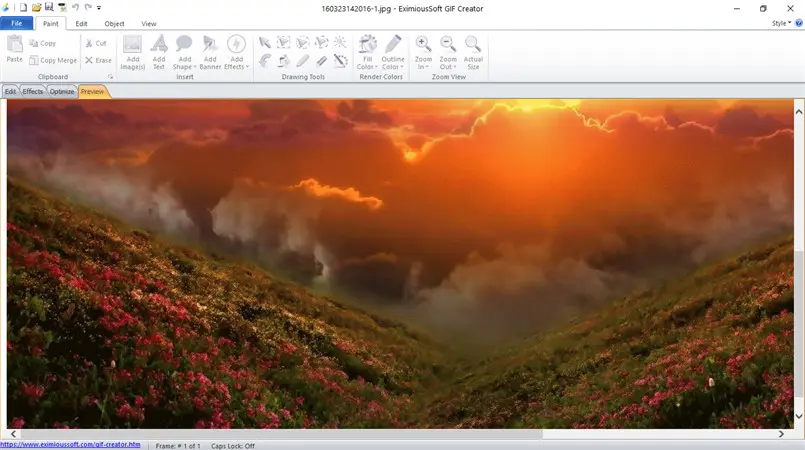
Task: Click the Undo arrow in quick access toolbar
Action: click(x=75, y=8)
